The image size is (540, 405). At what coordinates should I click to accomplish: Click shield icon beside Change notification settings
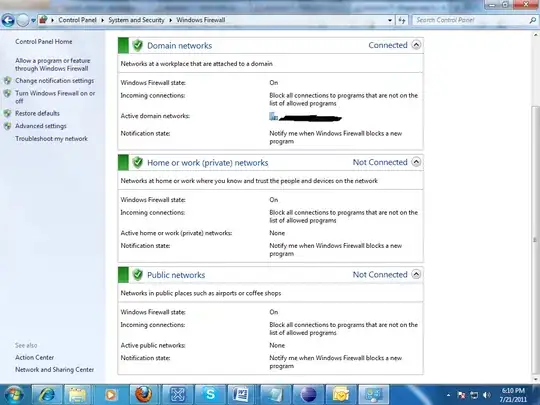(x=8, y=81)
